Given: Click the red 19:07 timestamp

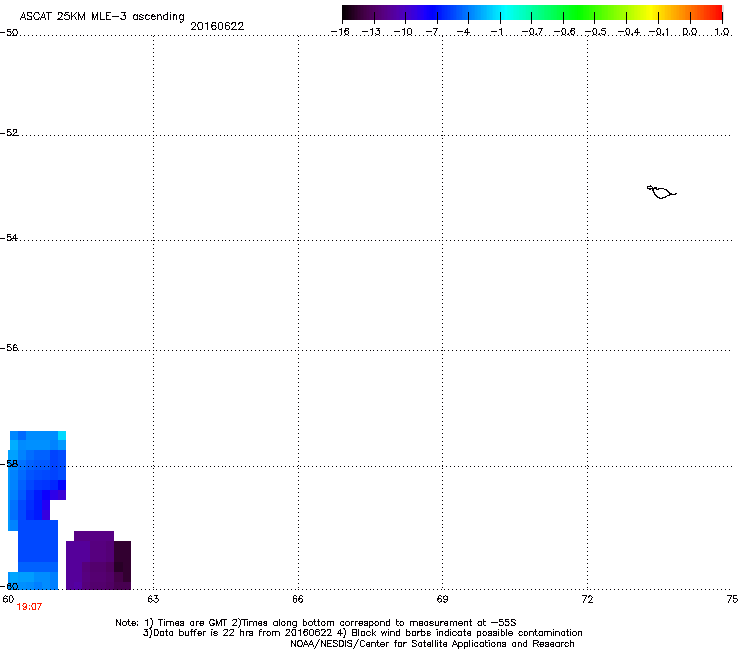Looking at the screenshot, I should pos(29,607).
